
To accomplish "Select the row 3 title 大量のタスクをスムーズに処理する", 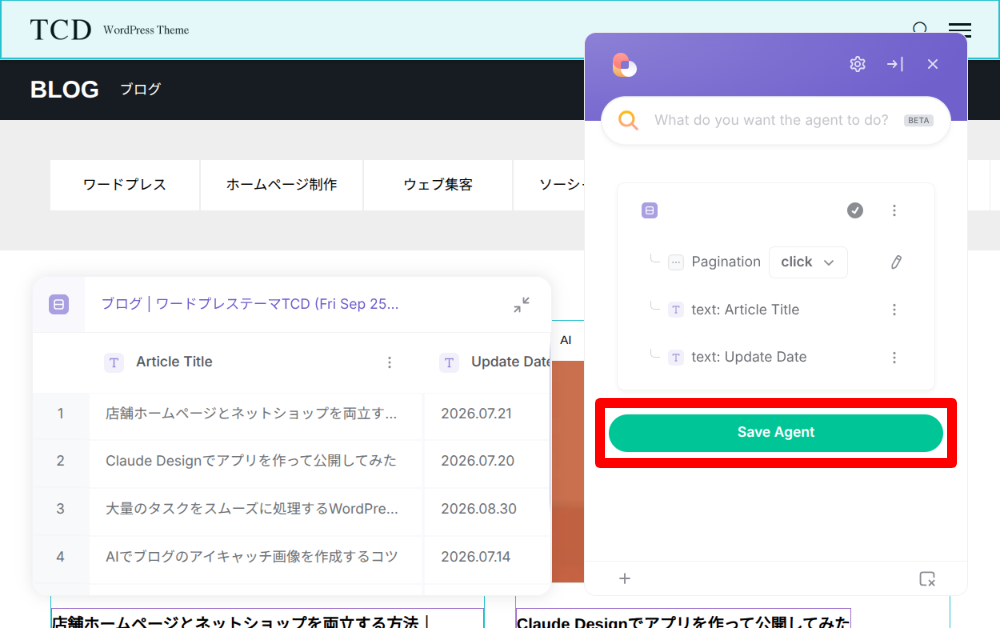I will click(251, 509).
